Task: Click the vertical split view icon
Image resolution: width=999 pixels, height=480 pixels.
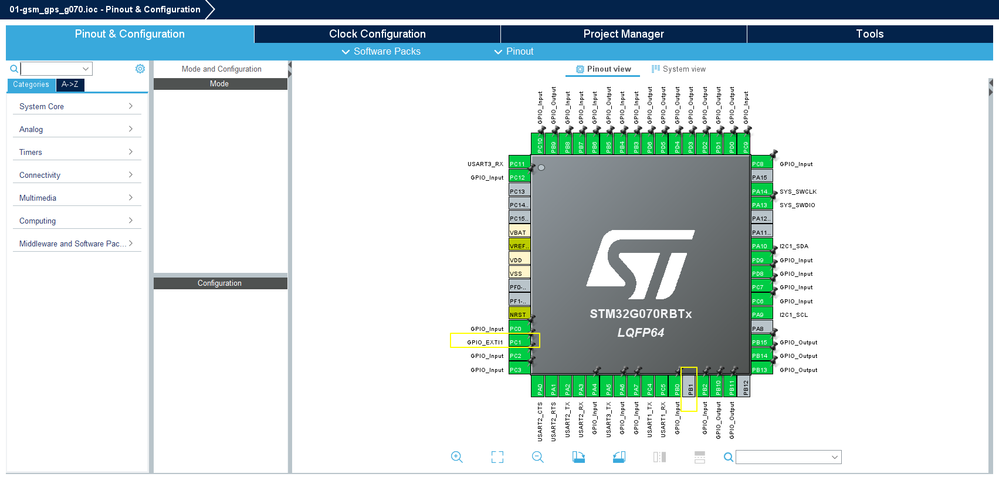Action: (659, 456)
